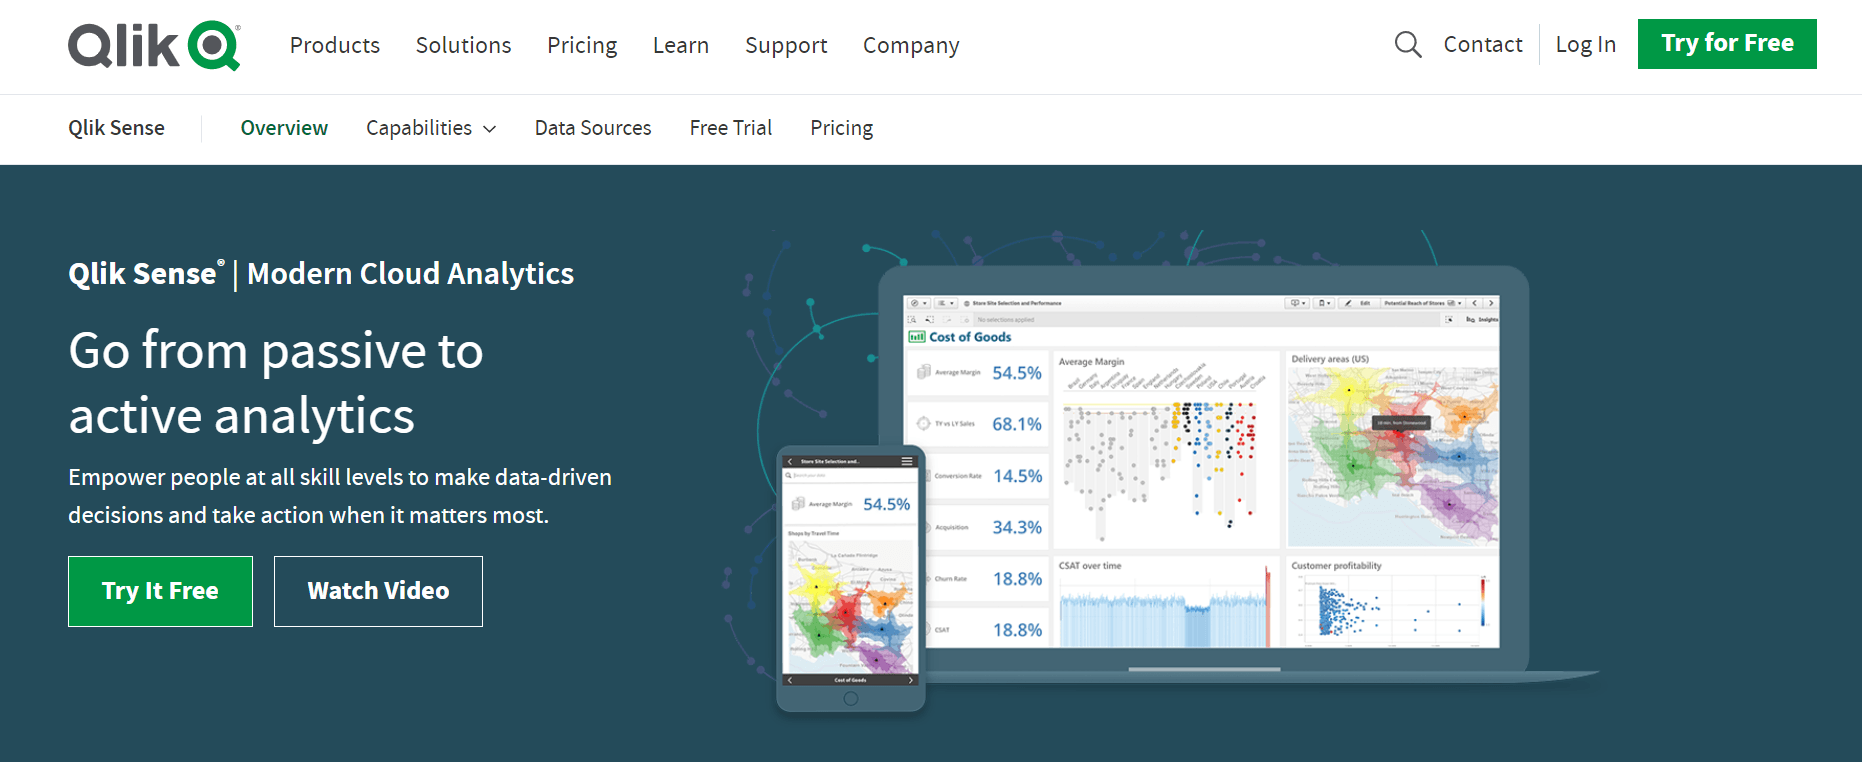Open the Free Trial tab

tap(731, 128)
